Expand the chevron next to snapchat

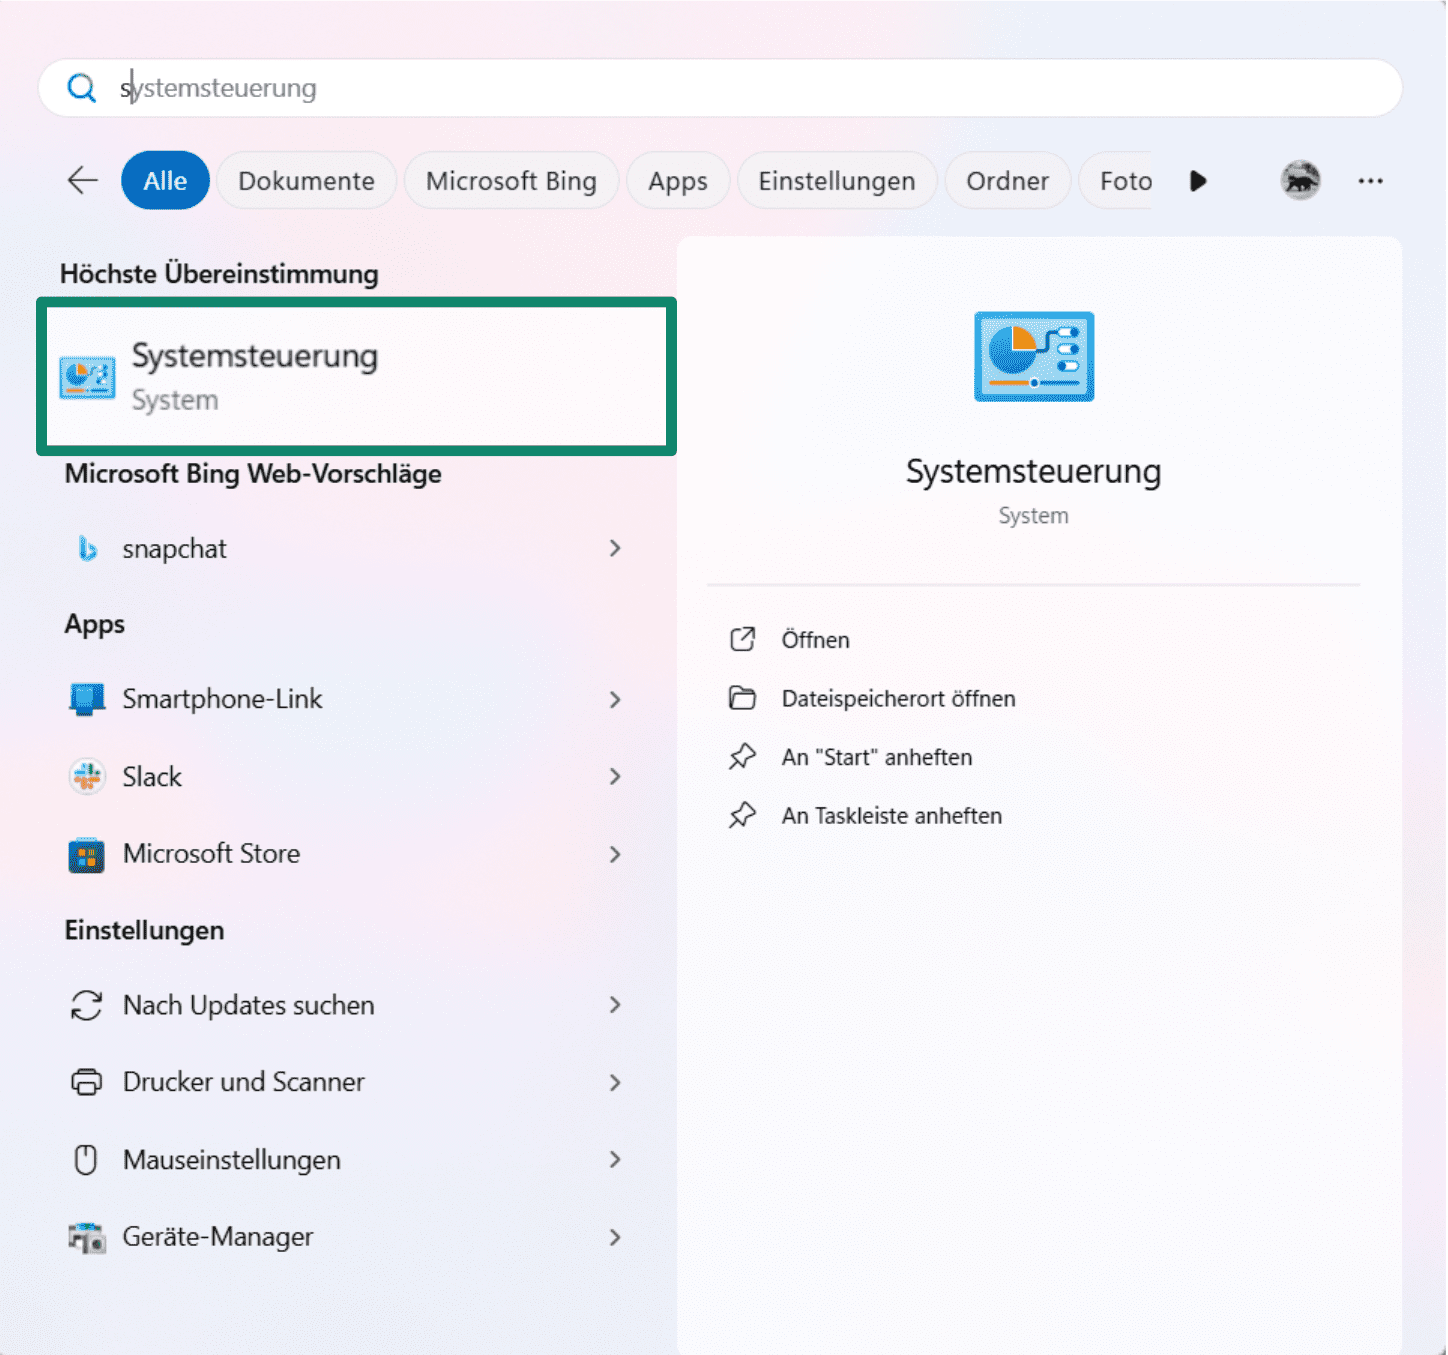614,548
